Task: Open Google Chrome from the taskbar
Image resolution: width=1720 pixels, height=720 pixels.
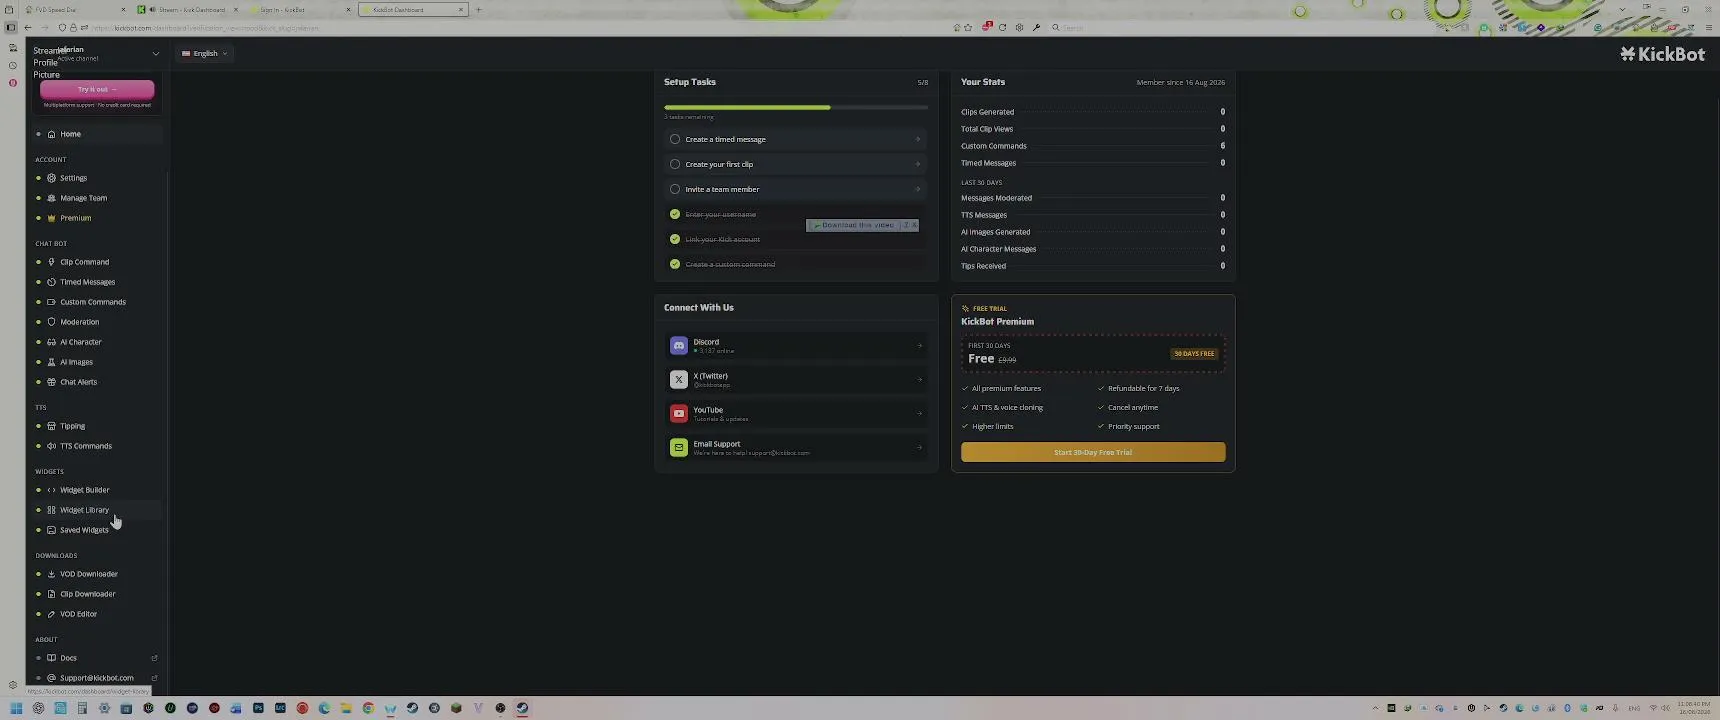Action: tap(368, 708)
